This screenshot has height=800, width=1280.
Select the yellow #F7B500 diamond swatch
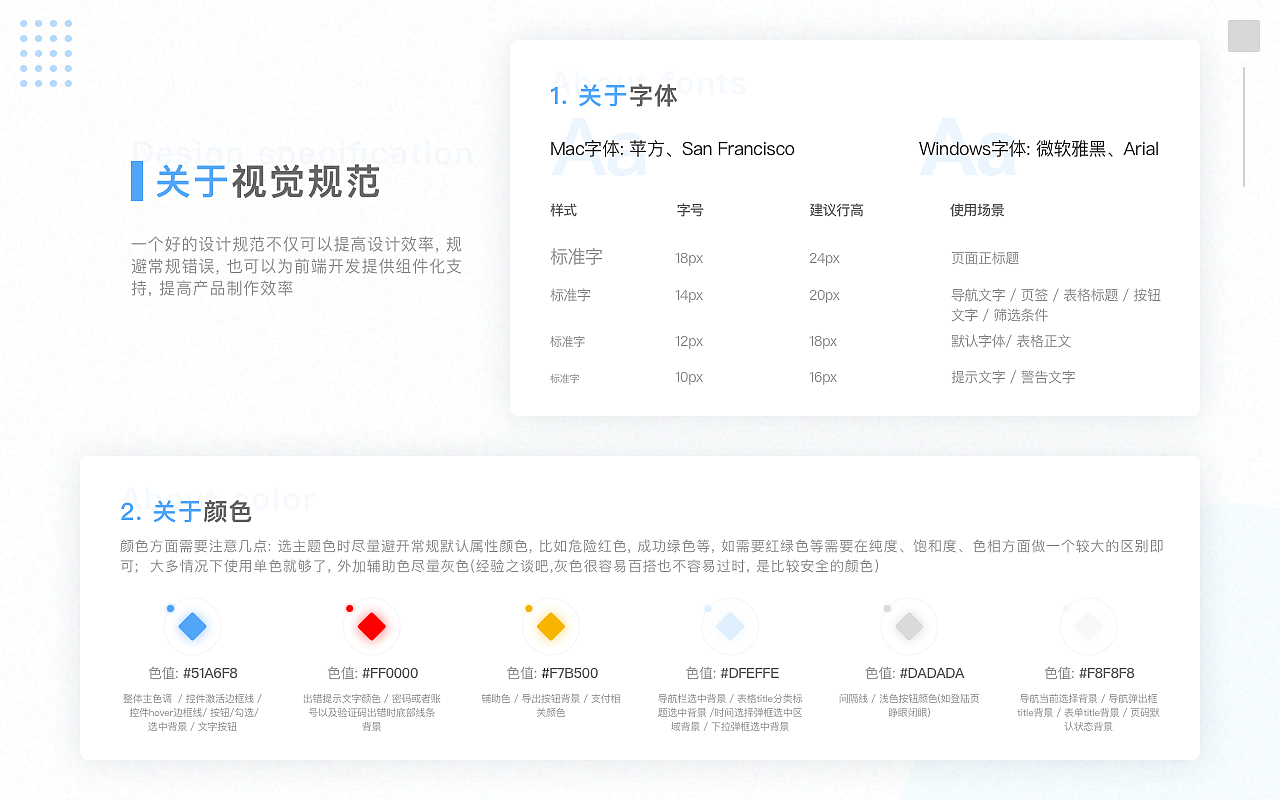point(550,625)
